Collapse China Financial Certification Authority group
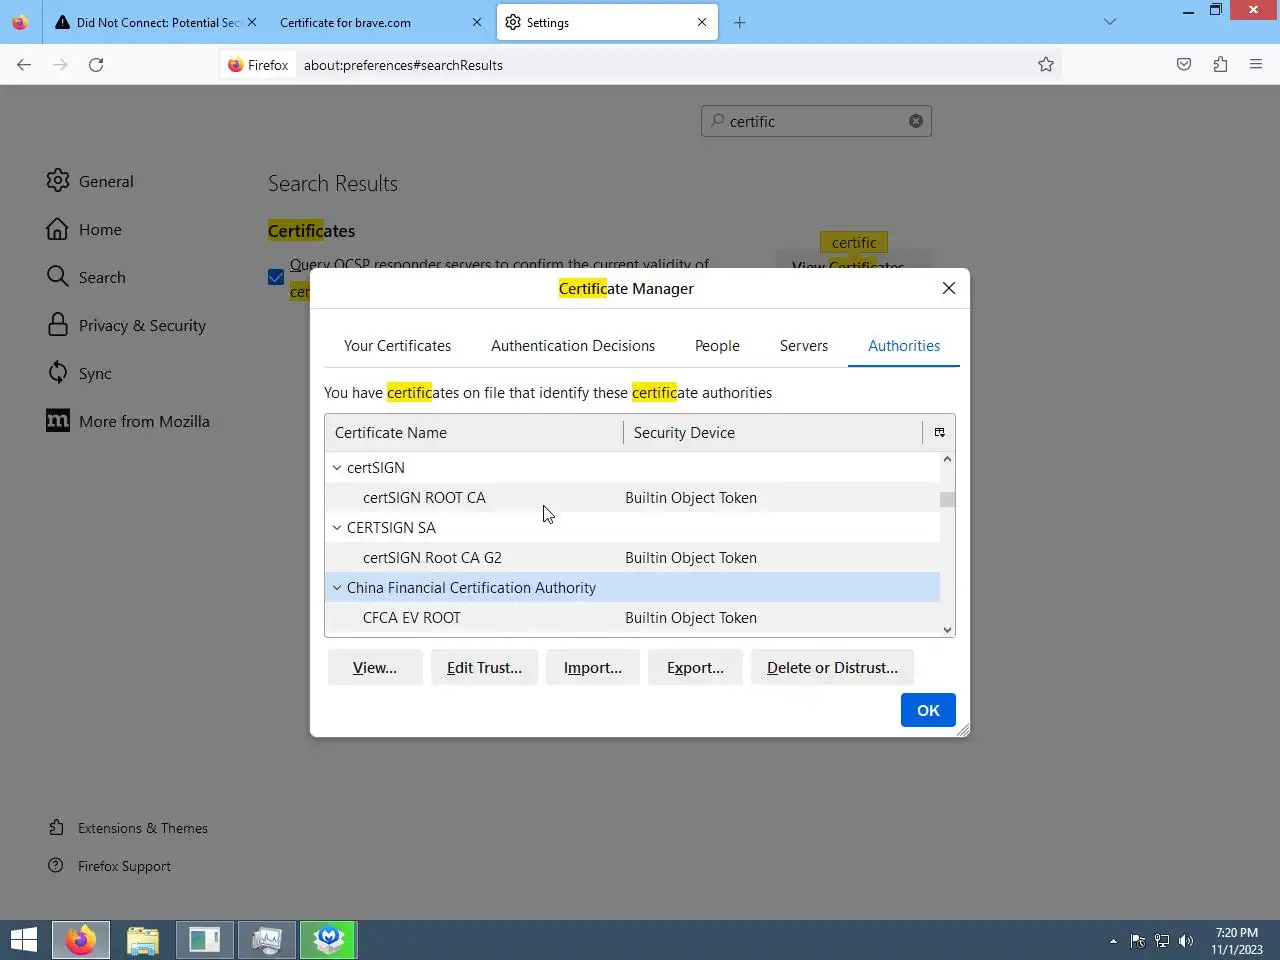The height and width of the screenshot is (960, 1280). [337, 587]
